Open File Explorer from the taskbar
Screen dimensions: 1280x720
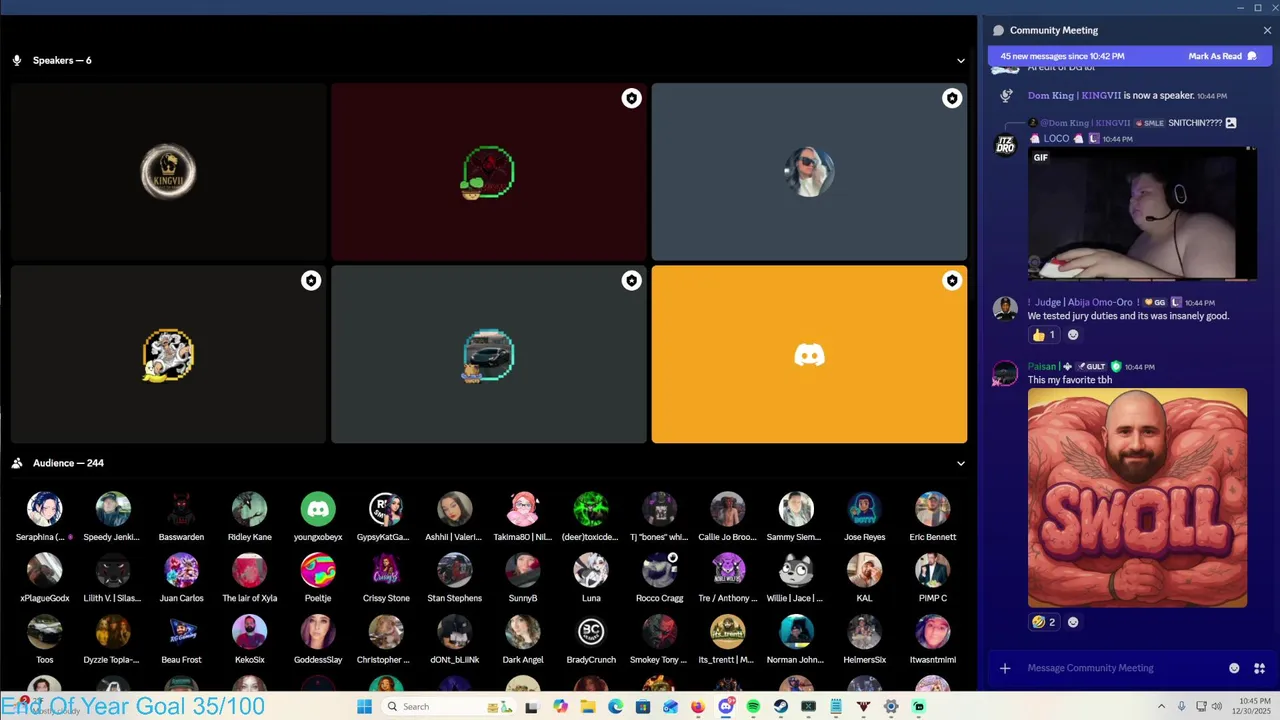(x=588, y=707)
